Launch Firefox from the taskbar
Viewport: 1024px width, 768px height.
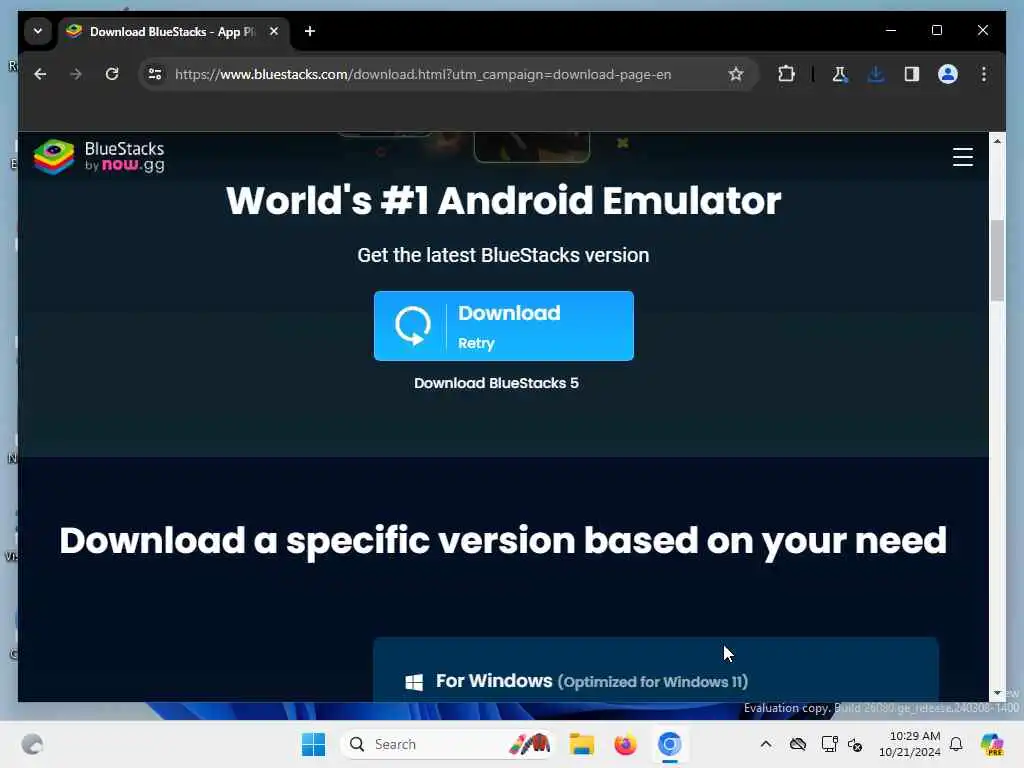pyautogui.click(x=625, y=744)
